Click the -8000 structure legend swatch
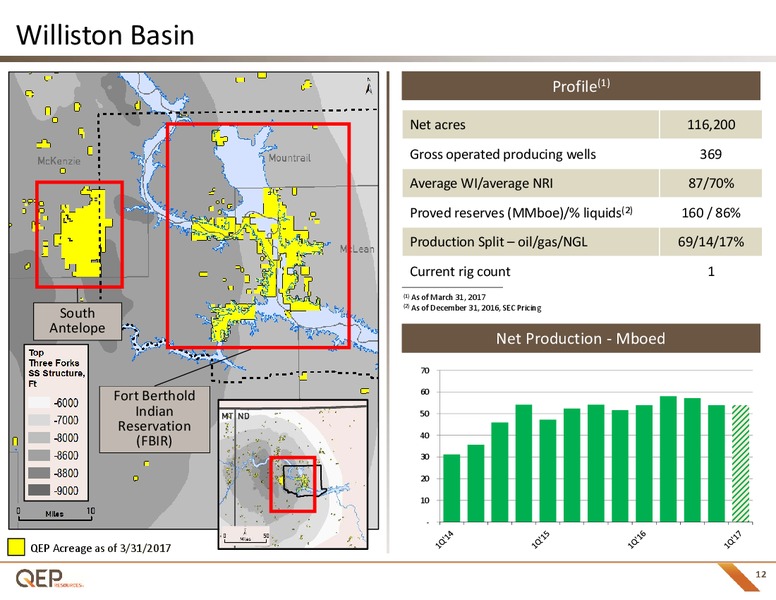This screenshot has width=776, height=600. (x=39, y=438)
